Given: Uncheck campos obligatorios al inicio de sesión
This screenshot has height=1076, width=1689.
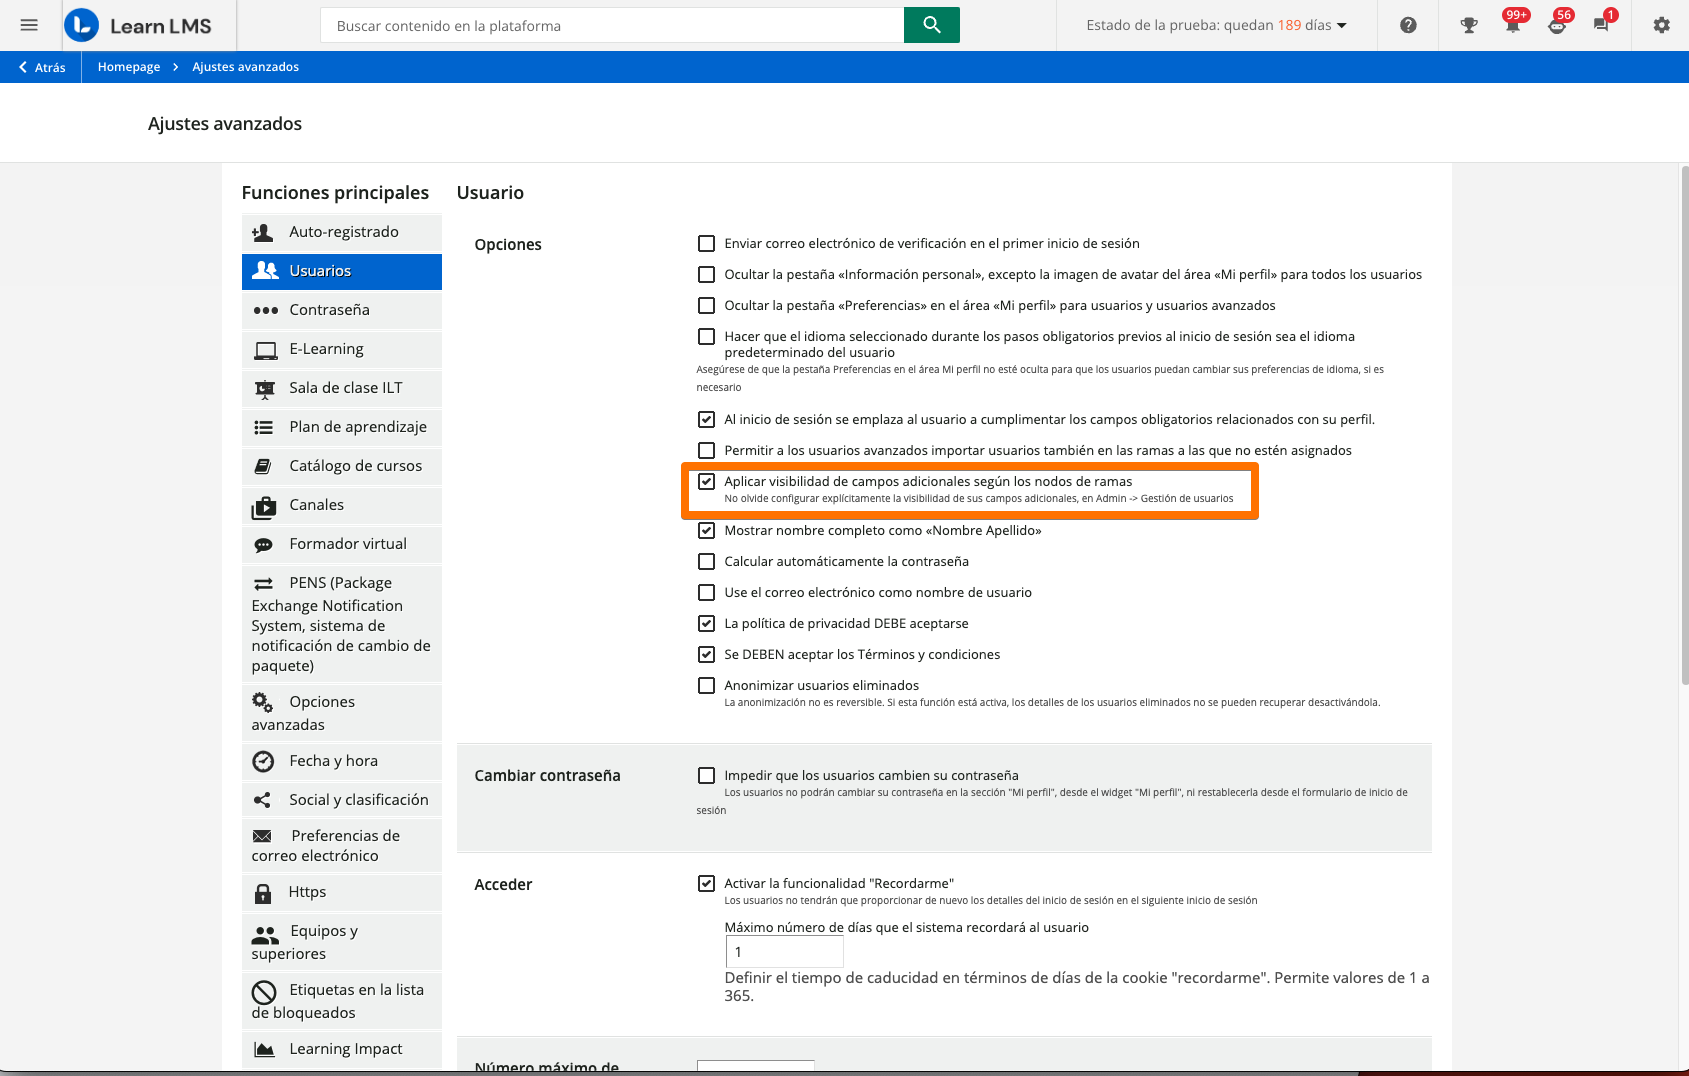Looking at the screenshot, I should tap(706, 419).
